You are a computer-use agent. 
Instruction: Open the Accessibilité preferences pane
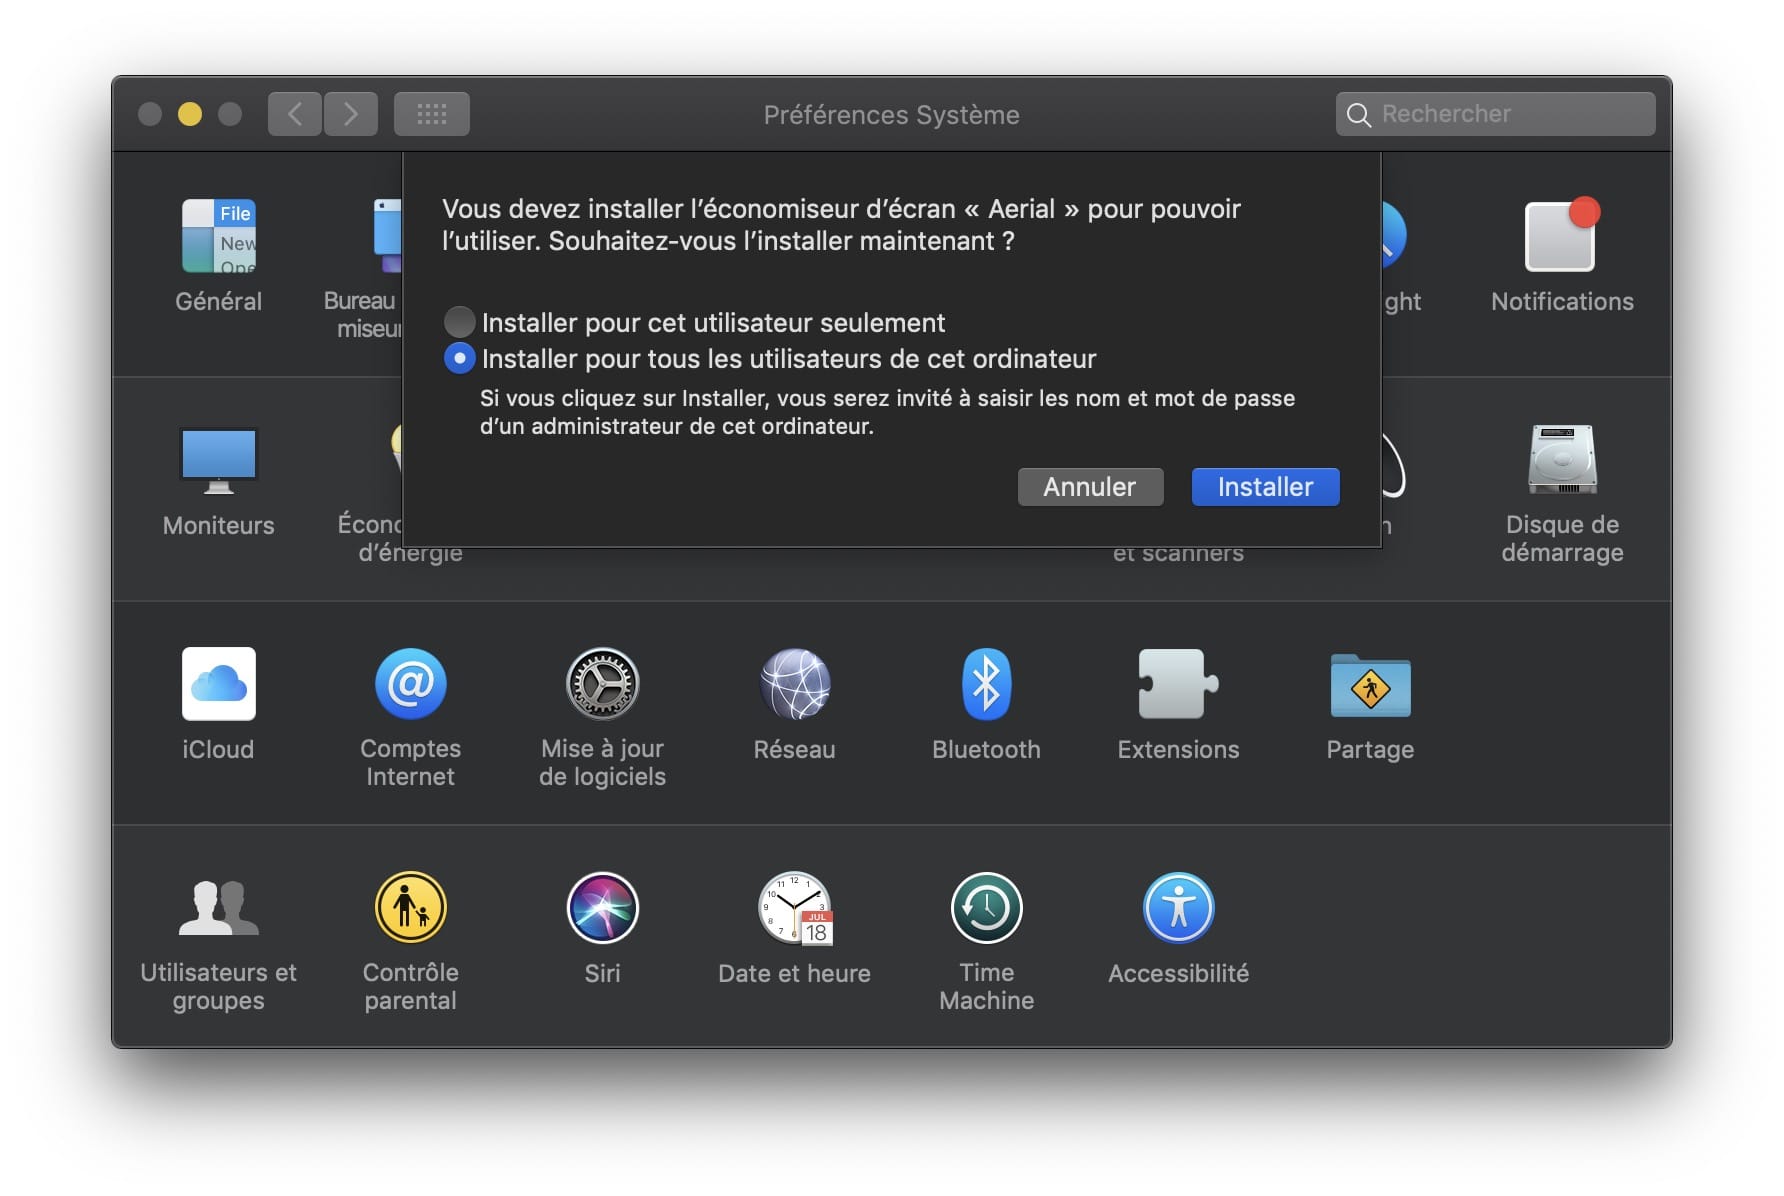[1178, 908]
